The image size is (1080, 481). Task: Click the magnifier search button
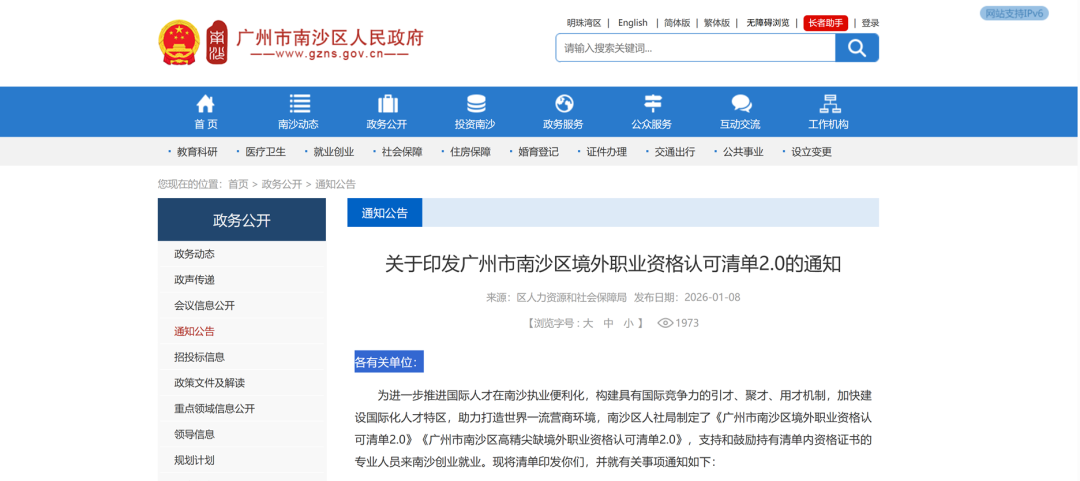click(857, 48)
